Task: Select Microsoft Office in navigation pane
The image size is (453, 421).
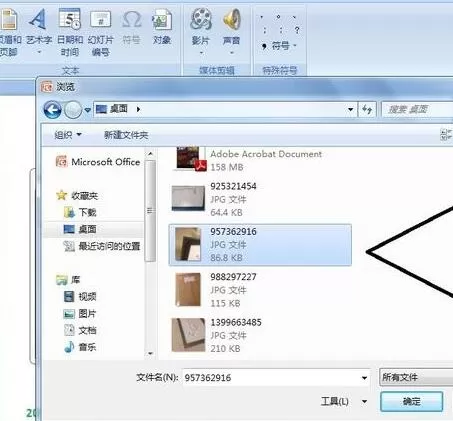Action: tap(98, 162)
